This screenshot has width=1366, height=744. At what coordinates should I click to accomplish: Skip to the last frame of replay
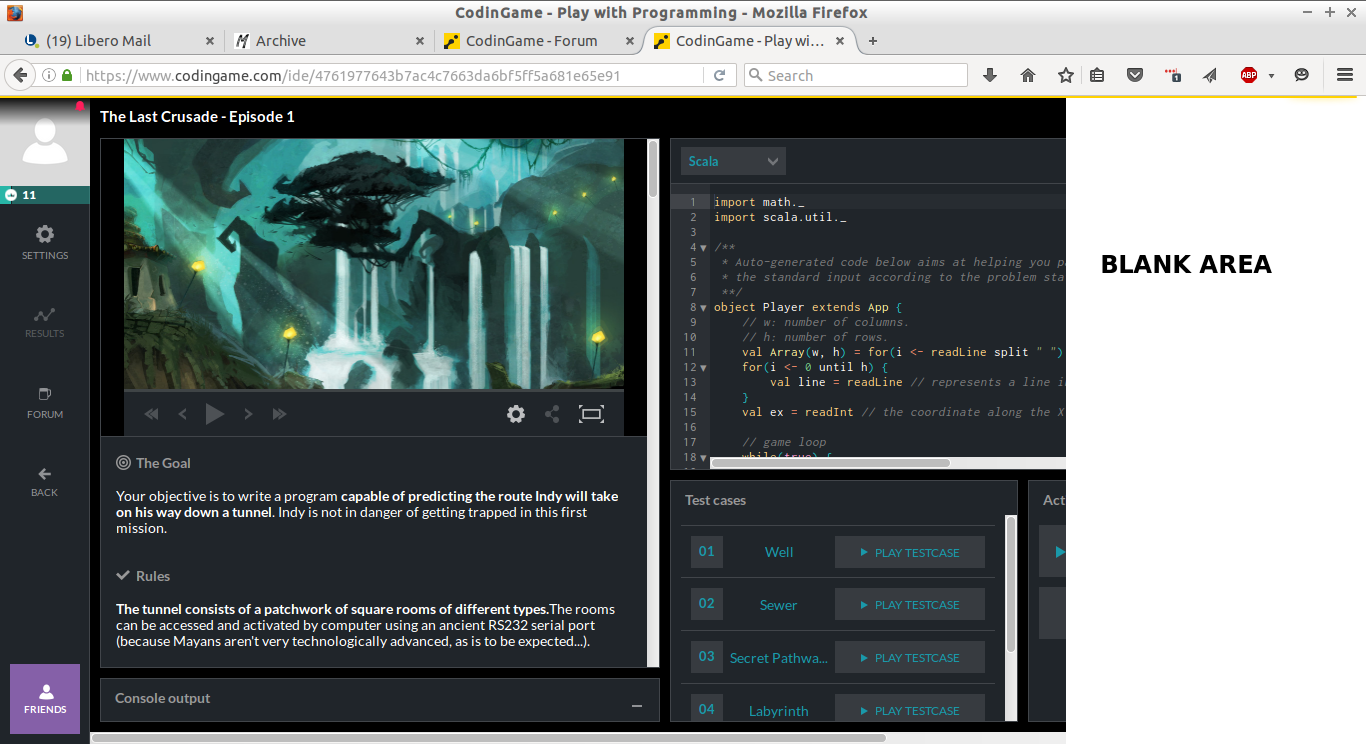pyautogui.click(x=280, y=414)
